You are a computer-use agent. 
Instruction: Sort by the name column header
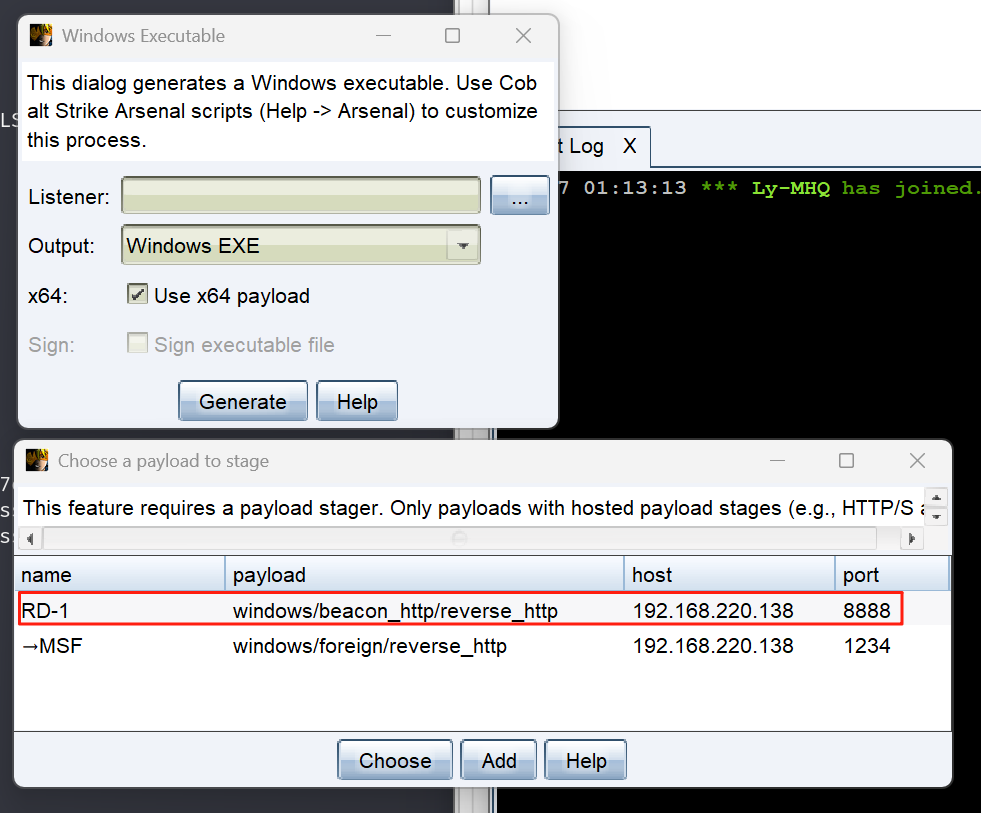119,574
